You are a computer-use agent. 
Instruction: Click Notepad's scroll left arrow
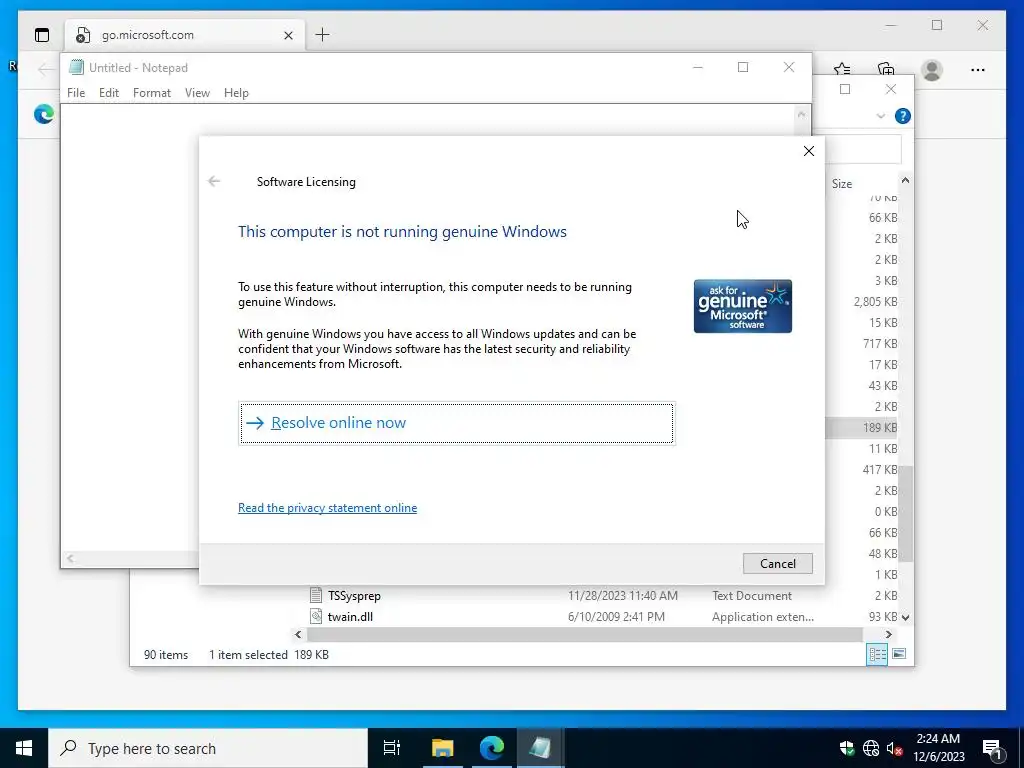[71, 558]
